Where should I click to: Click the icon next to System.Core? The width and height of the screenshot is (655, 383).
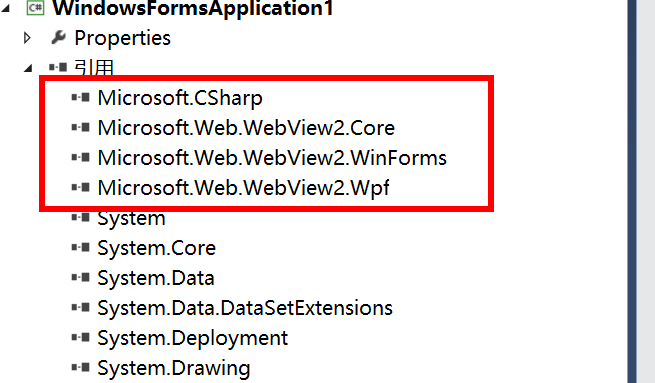click(x=80, y=248)
